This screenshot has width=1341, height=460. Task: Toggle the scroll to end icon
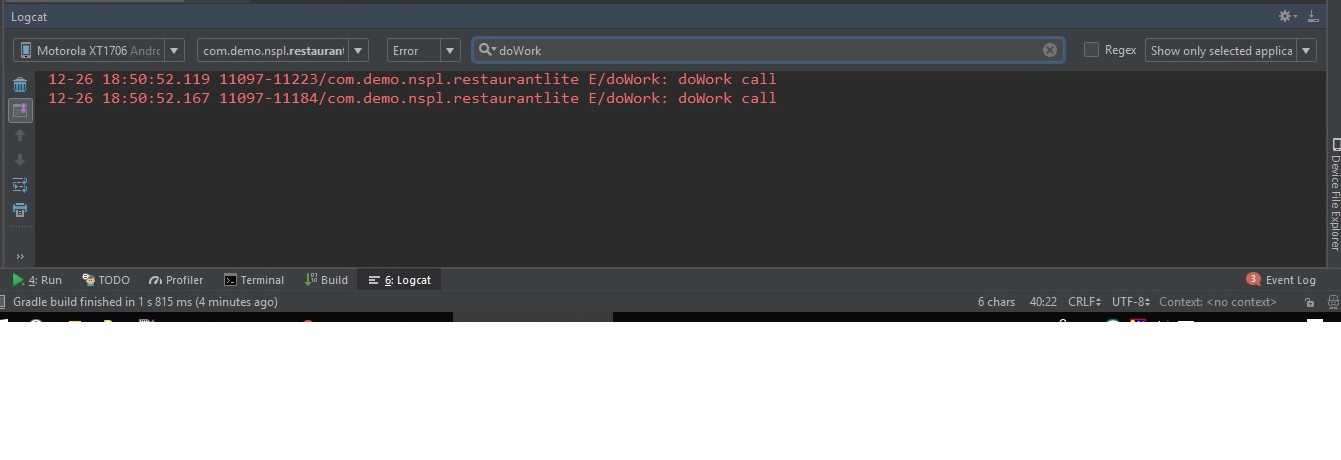pyautogui.click(x=20, y=110)
